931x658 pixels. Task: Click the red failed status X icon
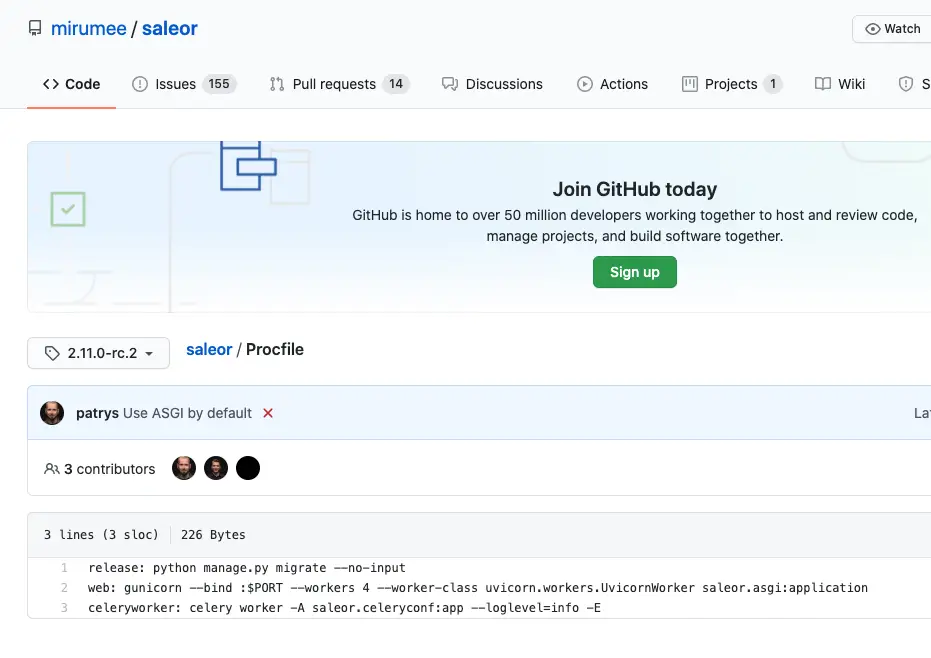pos(268,413)
